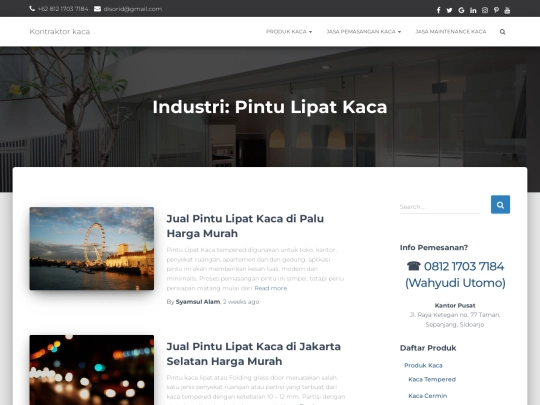This screenshot has width=540, height=405.
Task: Open the search icon in the navigation menu
Action: click(502, 32)
